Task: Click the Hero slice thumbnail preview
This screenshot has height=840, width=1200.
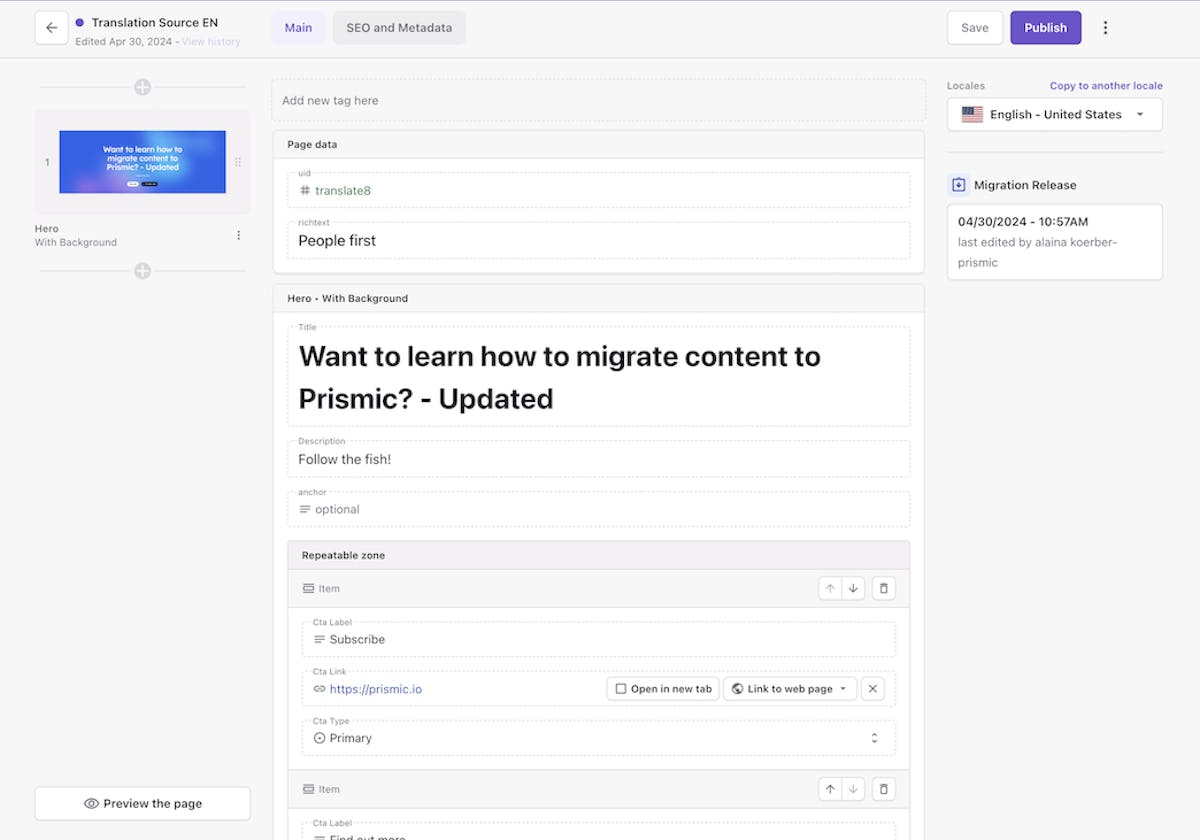Action: click(x=142, y=161)
